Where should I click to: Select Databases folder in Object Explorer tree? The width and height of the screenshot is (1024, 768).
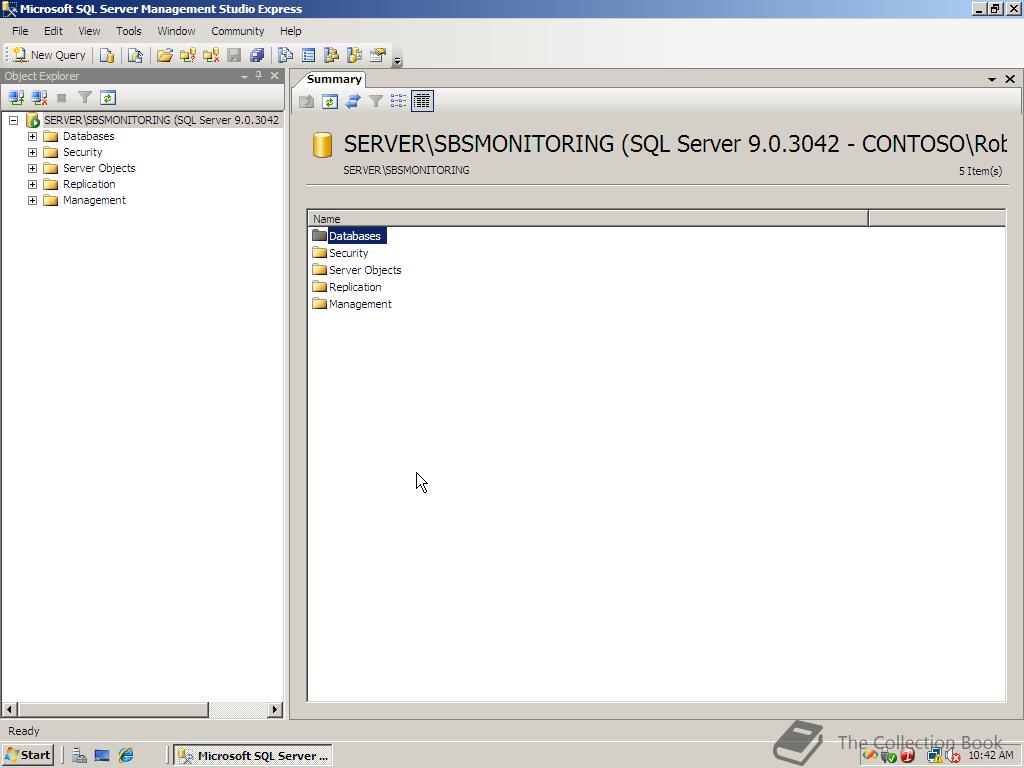(89, 136)
